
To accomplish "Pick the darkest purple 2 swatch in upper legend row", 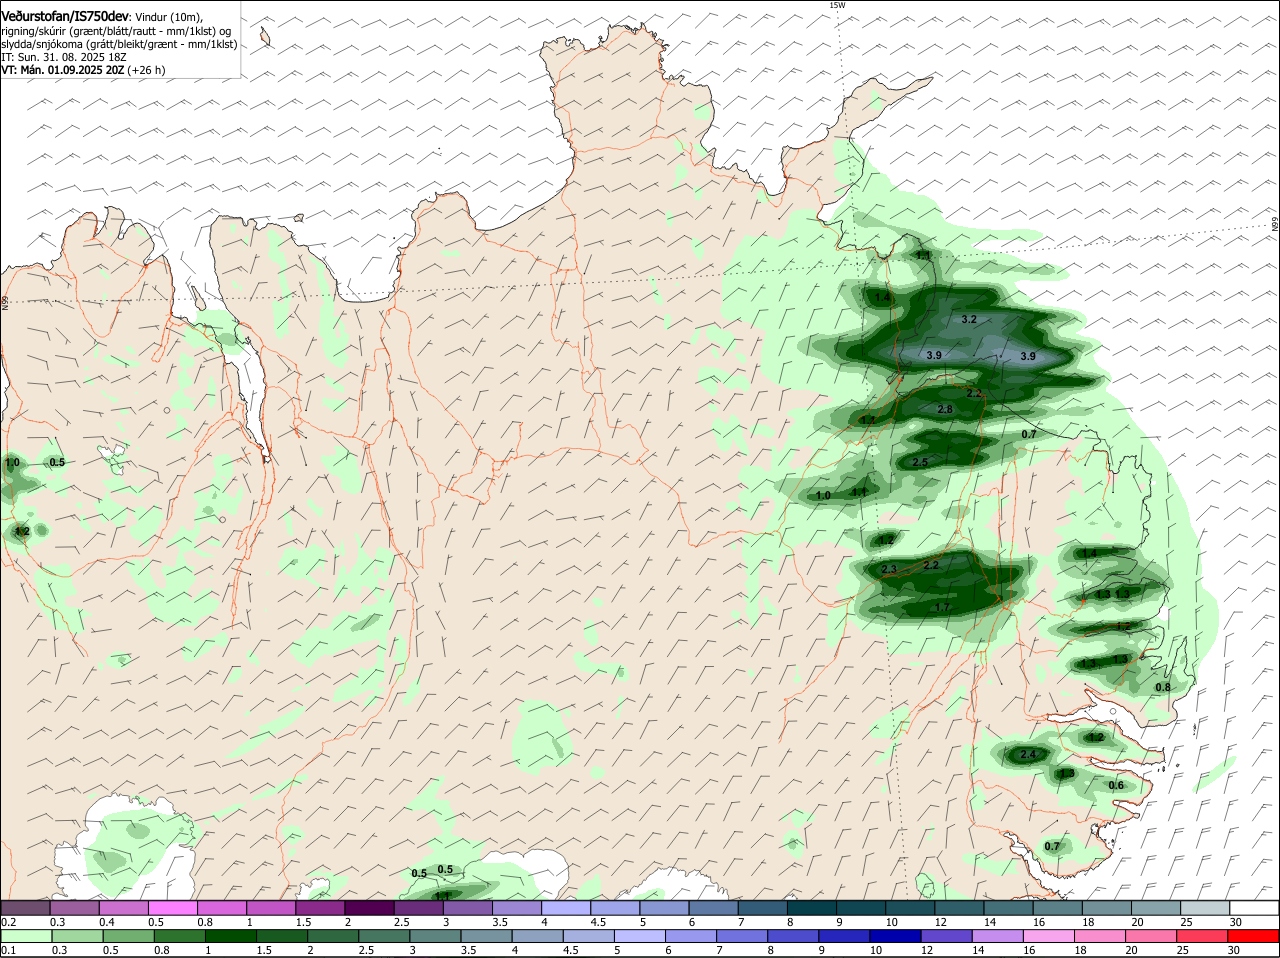I will [x=369, y=908].
